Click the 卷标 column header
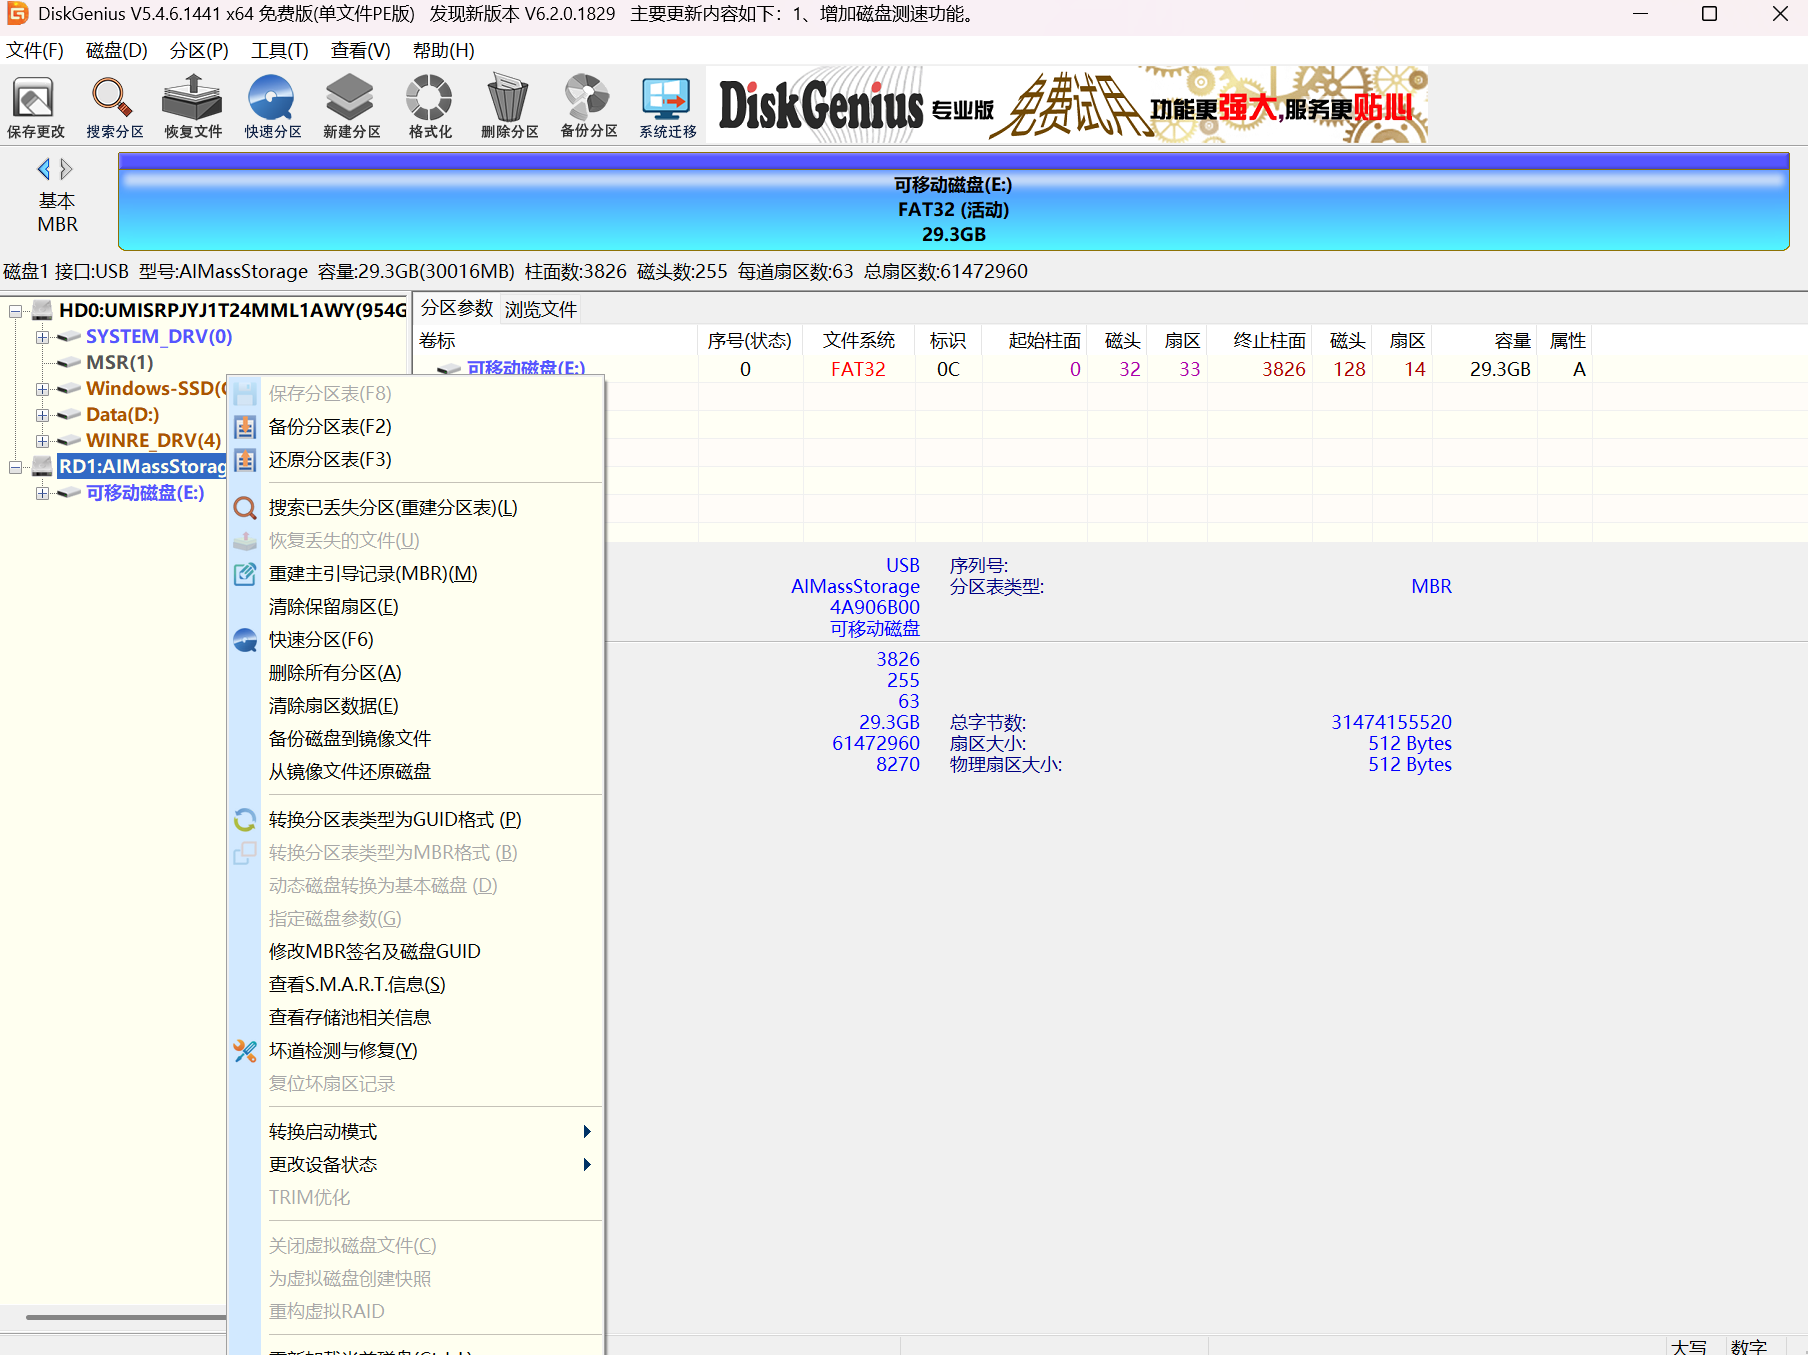This screenshot has width=1808, height=1355. [x=556, y=341]
